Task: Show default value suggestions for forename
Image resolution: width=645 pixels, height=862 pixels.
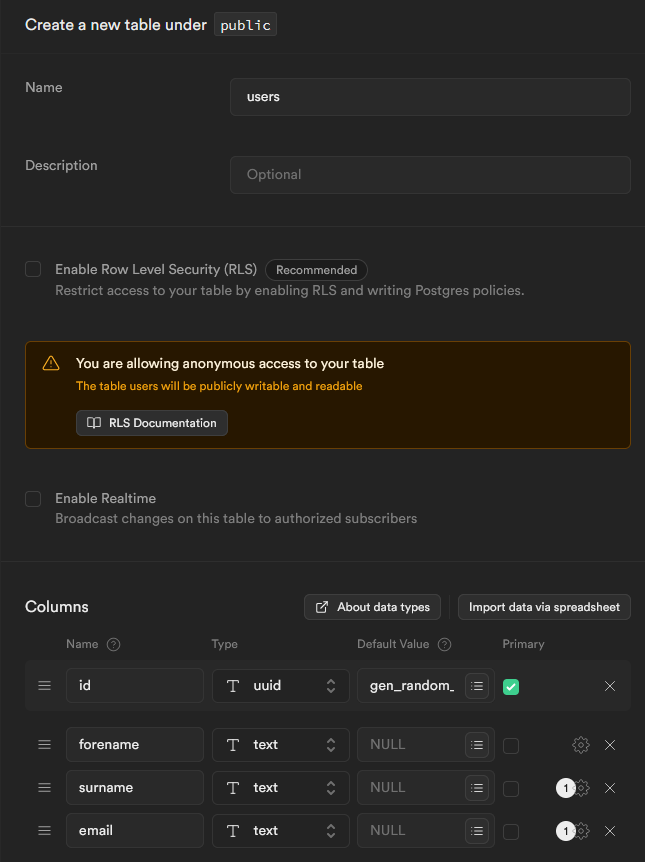Action: (477, 745)
